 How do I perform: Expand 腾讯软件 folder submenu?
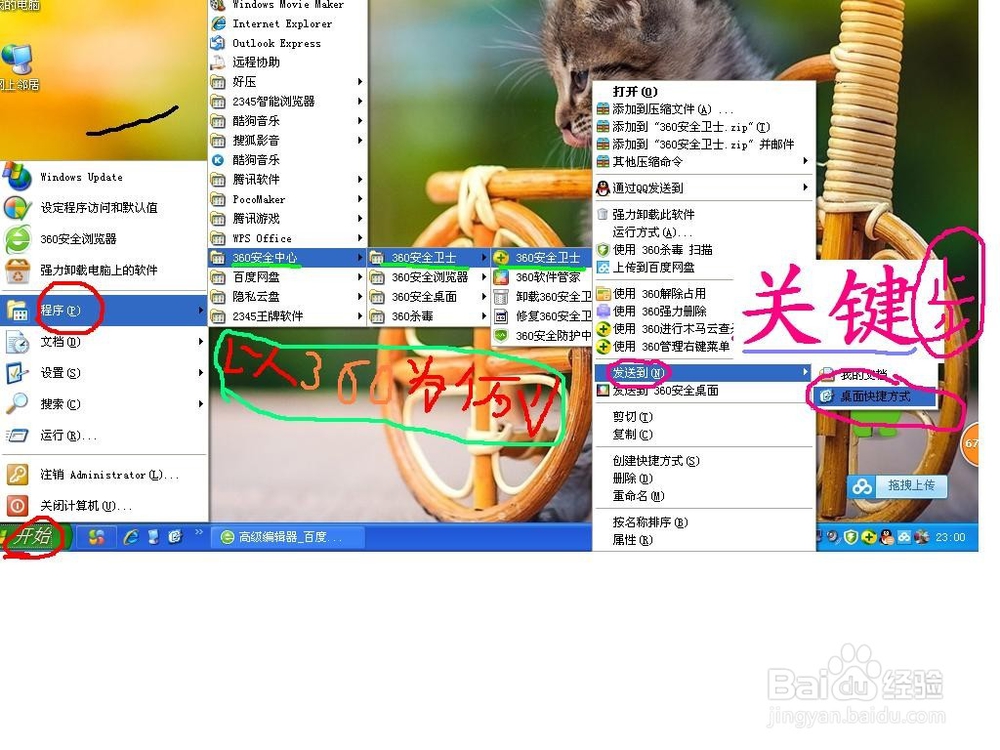pyautogui.click(x=288, y=180)
